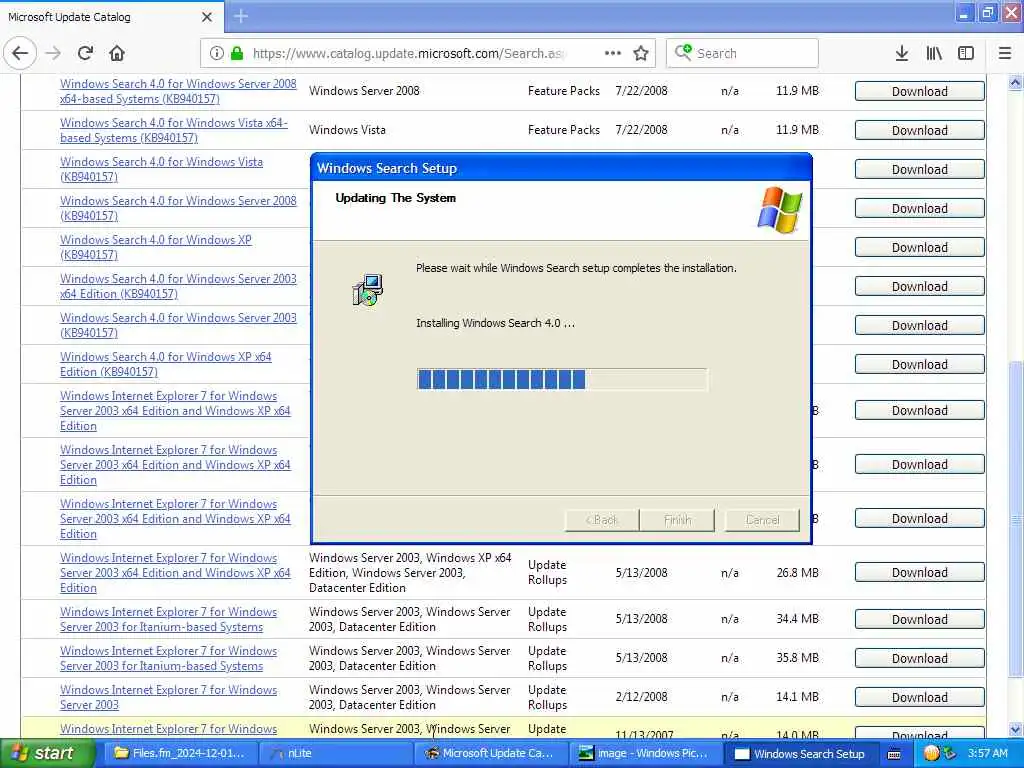Viewport: 1024px width, 768px height.
Task: Switch to nLite taskbar item
Action: tap(337, 753)
